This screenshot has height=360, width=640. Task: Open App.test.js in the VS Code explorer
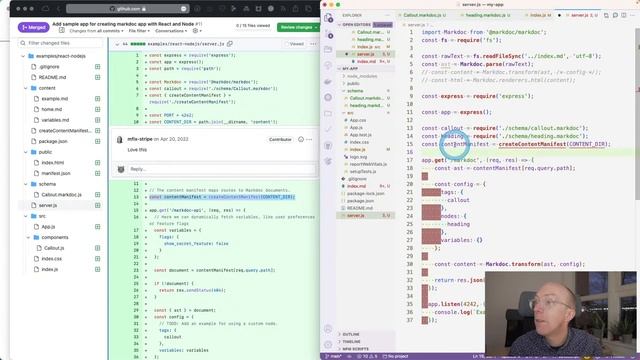[360, 135]
